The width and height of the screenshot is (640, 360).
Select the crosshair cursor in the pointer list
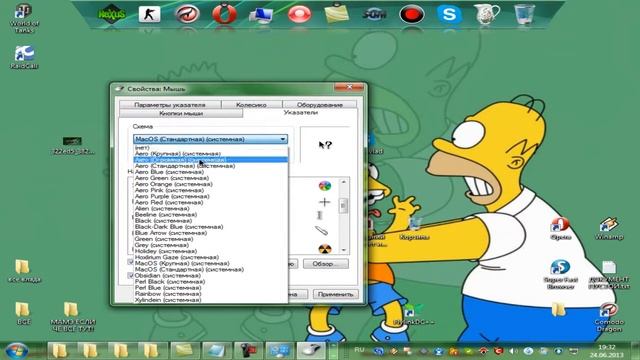324,202
